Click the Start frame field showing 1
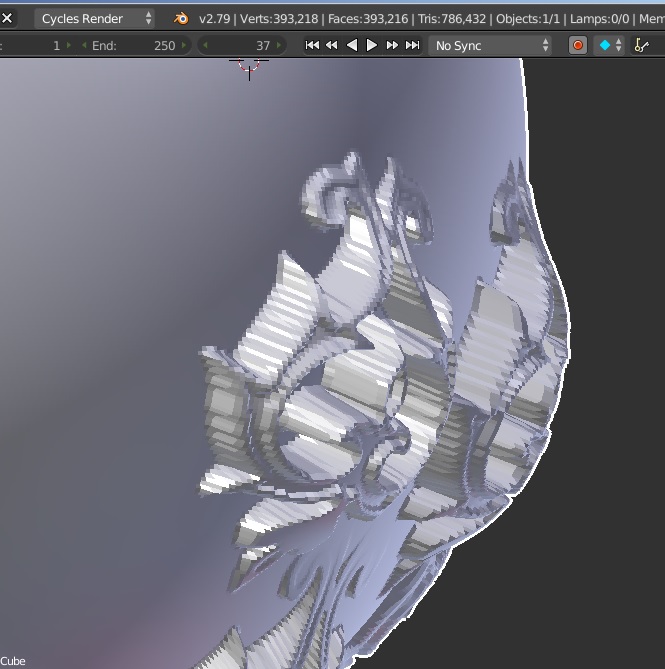Image resolution: width=665 pixels, height=669 pixels. click(37, 46)
